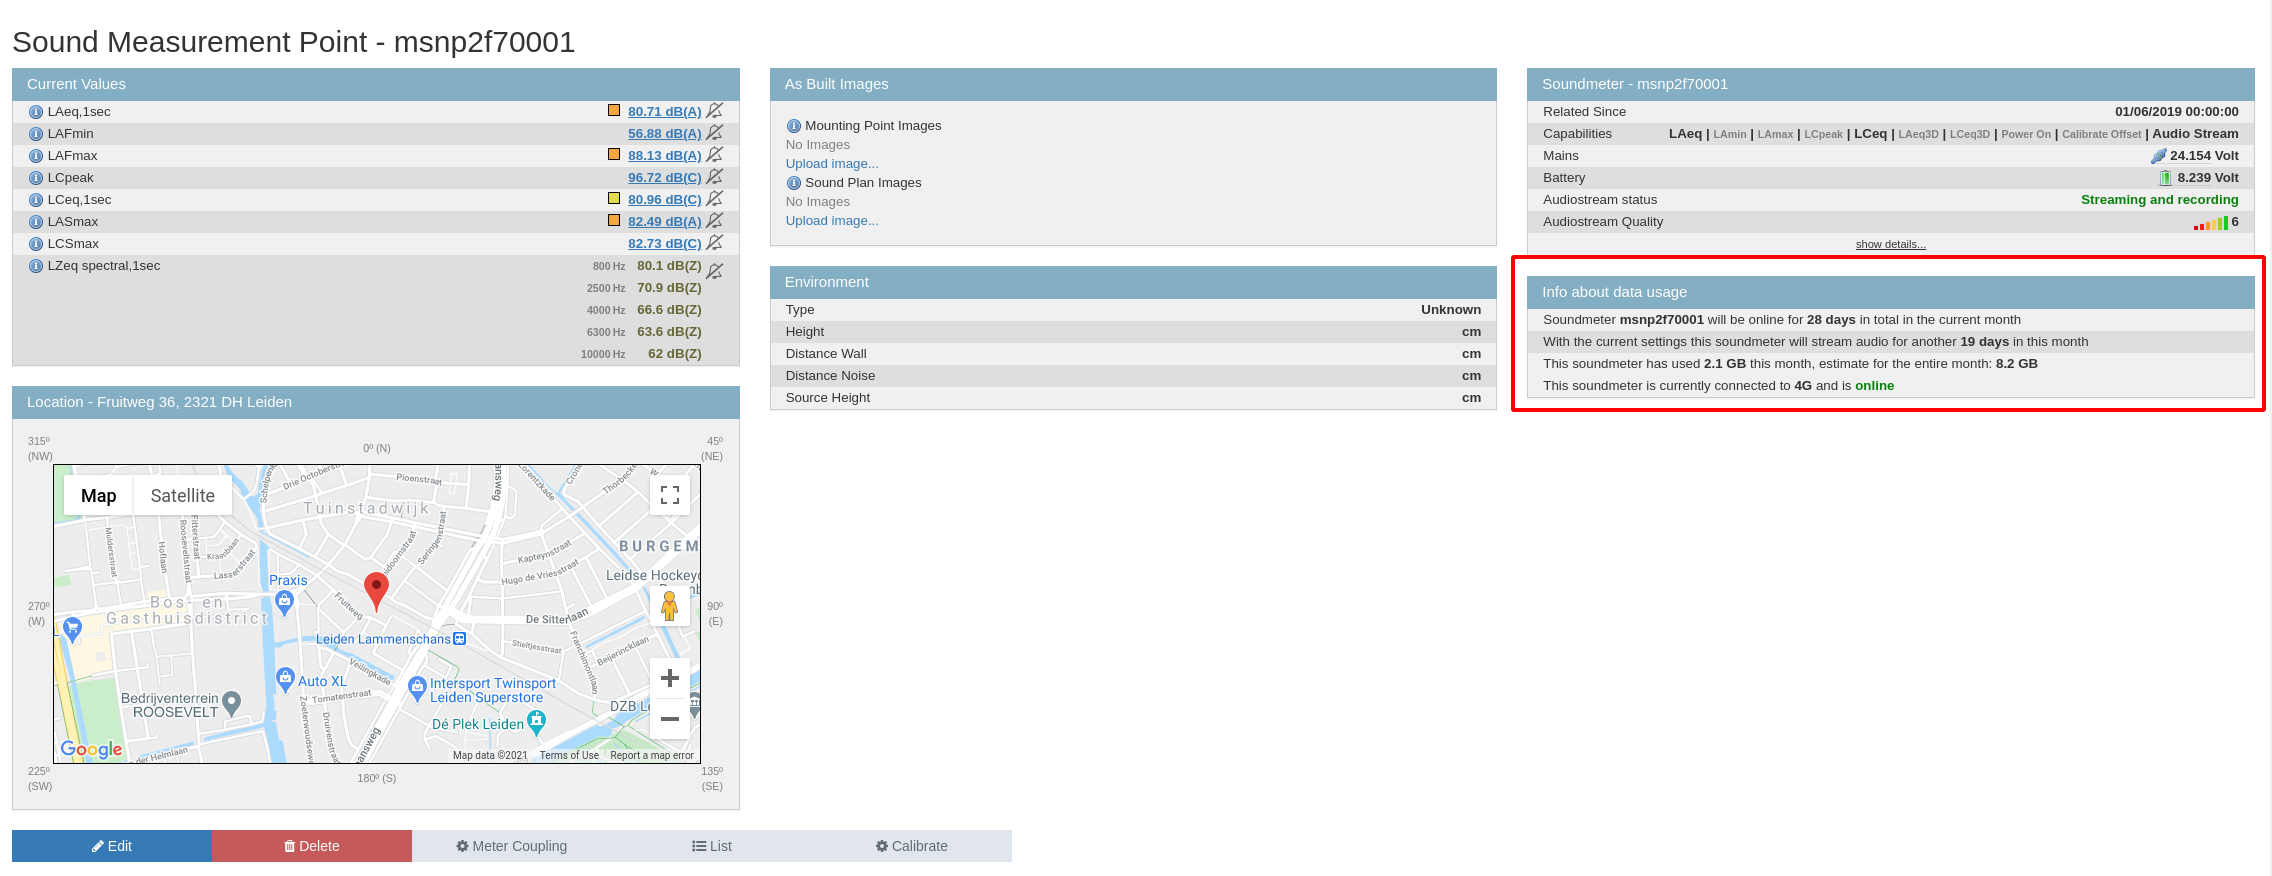The height and width of the screenshot is (876, 2272).
Task: Toggle the alarm bell for LASmax
Action: [714, 221]
